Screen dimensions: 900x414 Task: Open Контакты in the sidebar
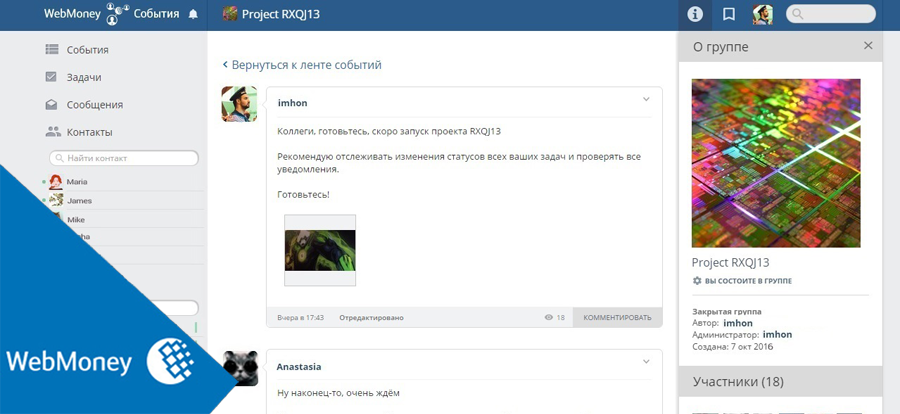tap(90, 133)
